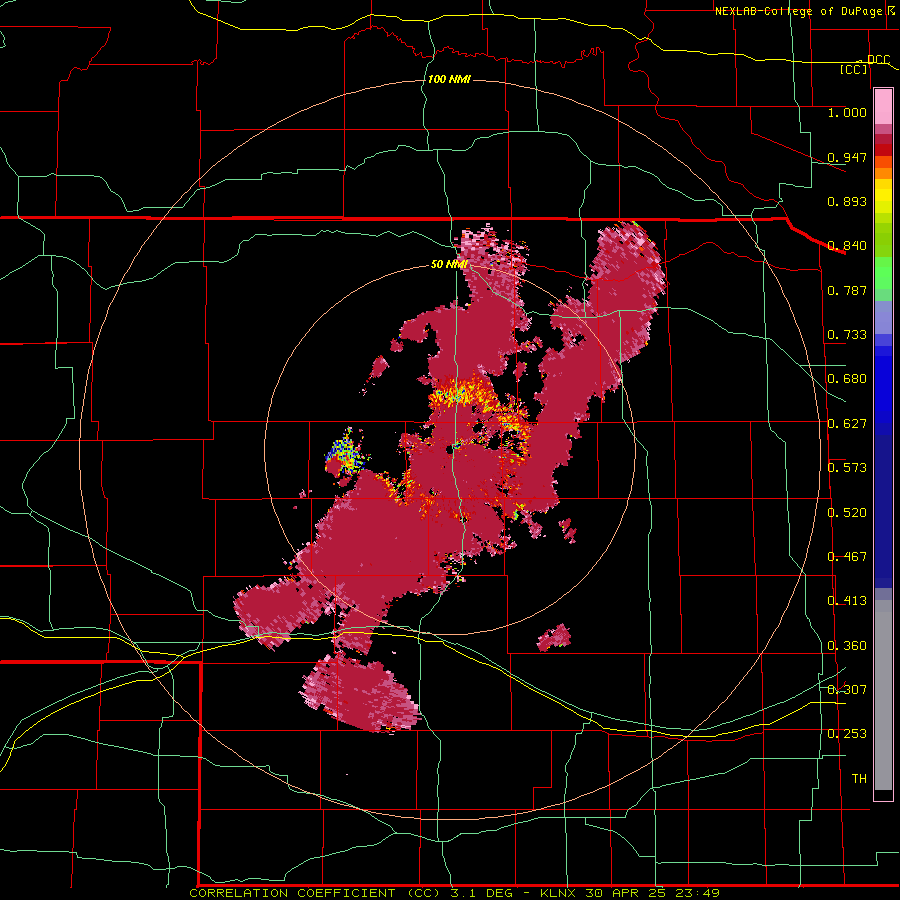Click the 0.573 legend value

[847, 468]
